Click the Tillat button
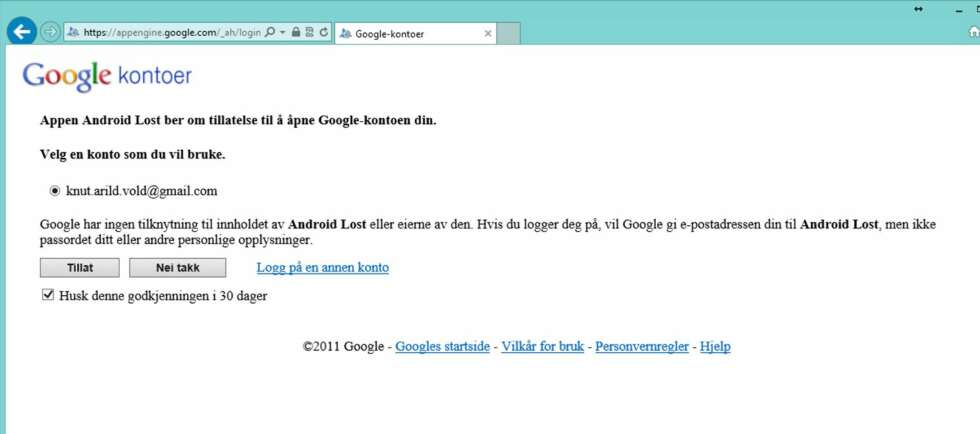980x434 pixels. (80, 268)
